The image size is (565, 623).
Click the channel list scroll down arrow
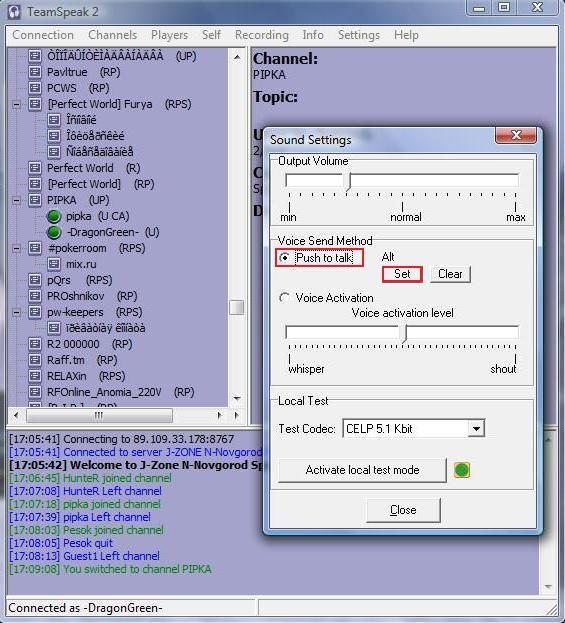[237, 398]
